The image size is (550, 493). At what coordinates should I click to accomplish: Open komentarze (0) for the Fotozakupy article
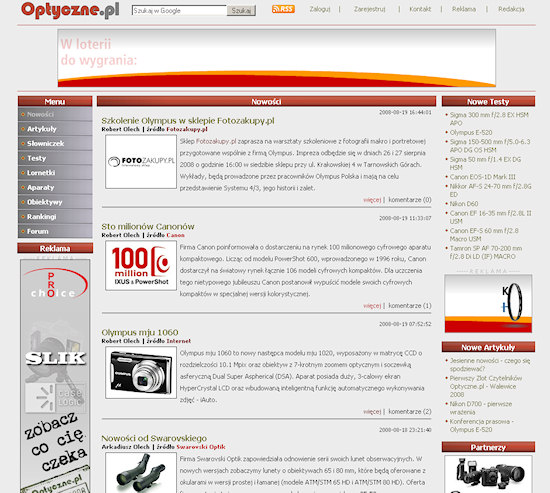pos(410,200)
